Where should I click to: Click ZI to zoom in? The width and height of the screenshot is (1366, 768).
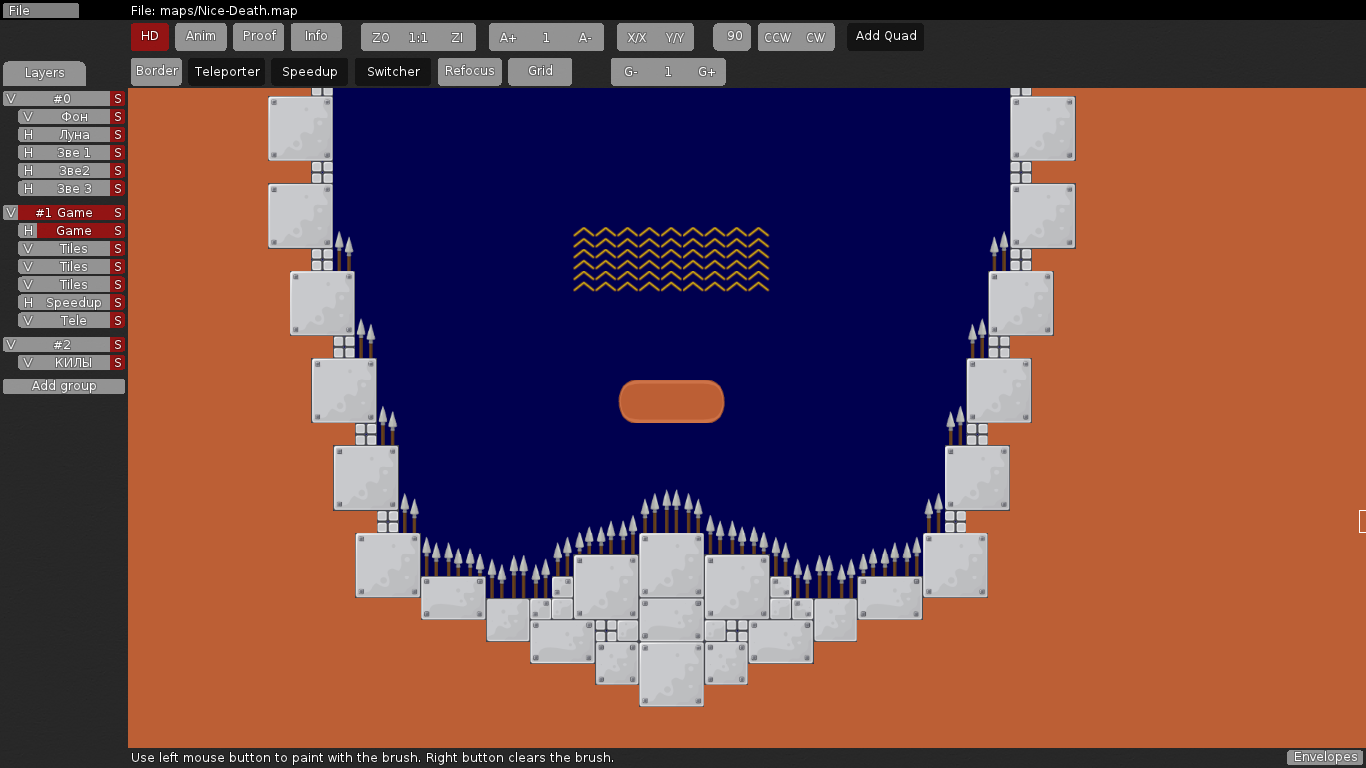pyautogui.click(x=457, y=37)
